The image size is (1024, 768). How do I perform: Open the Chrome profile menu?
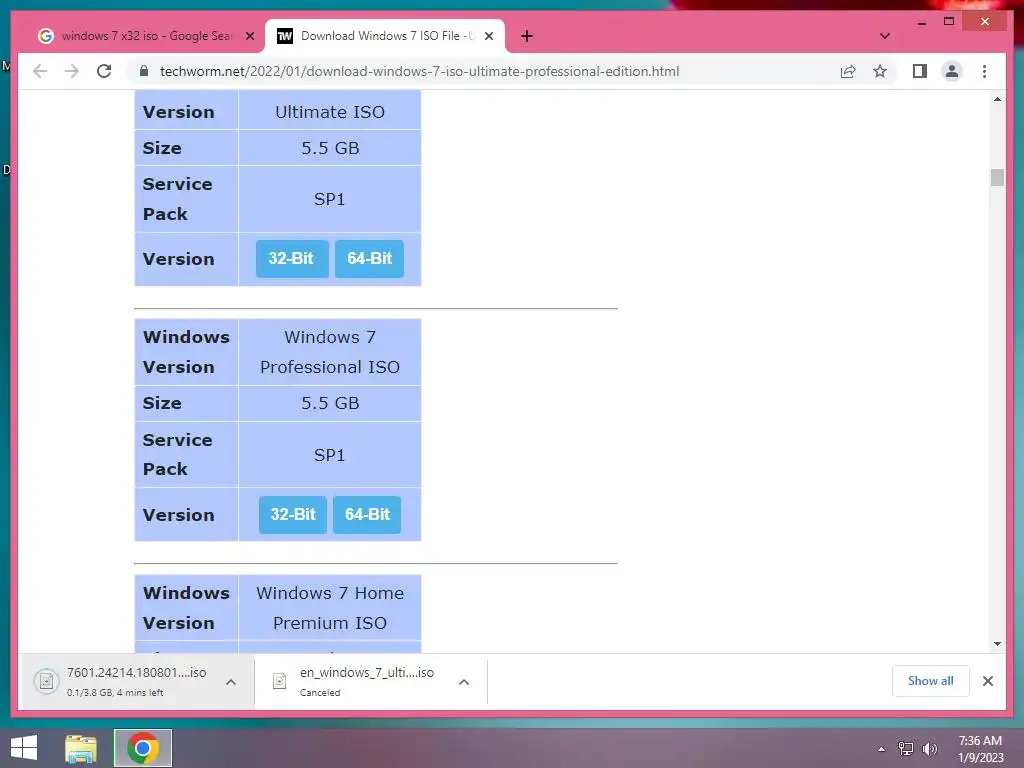click(952, 71)
